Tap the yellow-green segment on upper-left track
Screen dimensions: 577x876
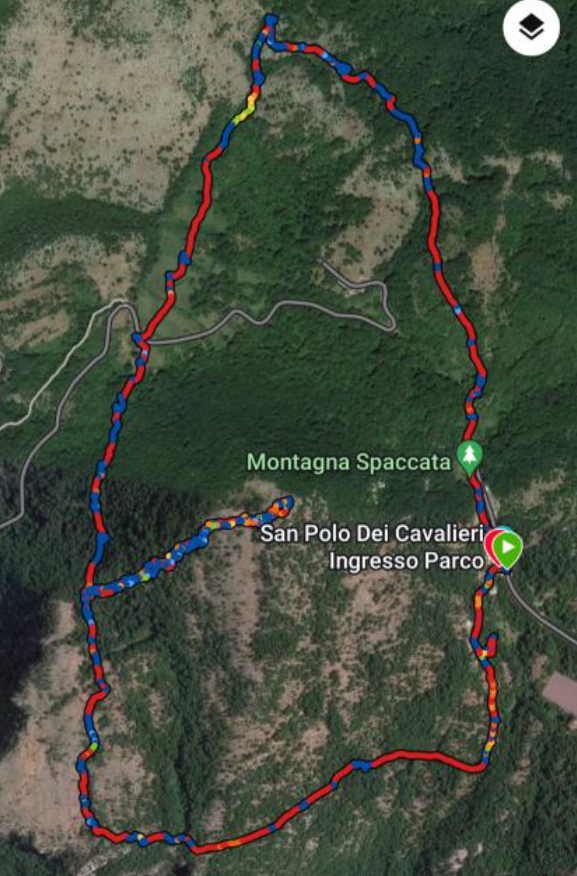[x=246, y=109]
